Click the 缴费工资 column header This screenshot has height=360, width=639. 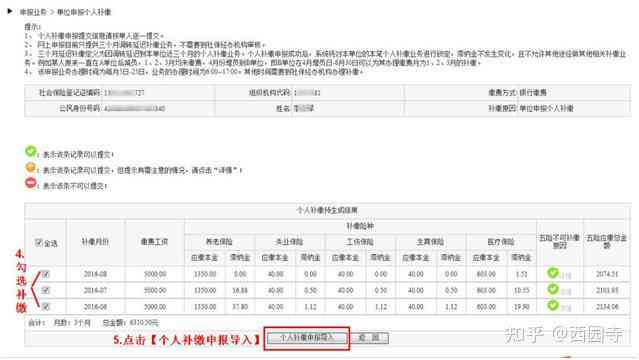coord(154,242)
